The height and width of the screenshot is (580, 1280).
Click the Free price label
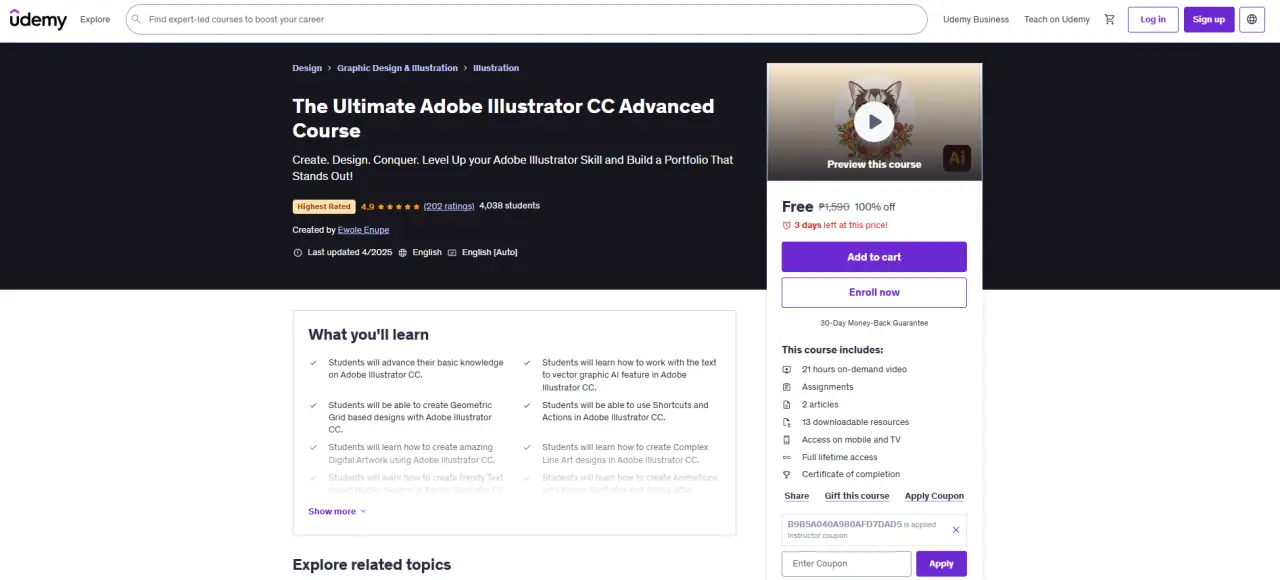pos(797,207)
